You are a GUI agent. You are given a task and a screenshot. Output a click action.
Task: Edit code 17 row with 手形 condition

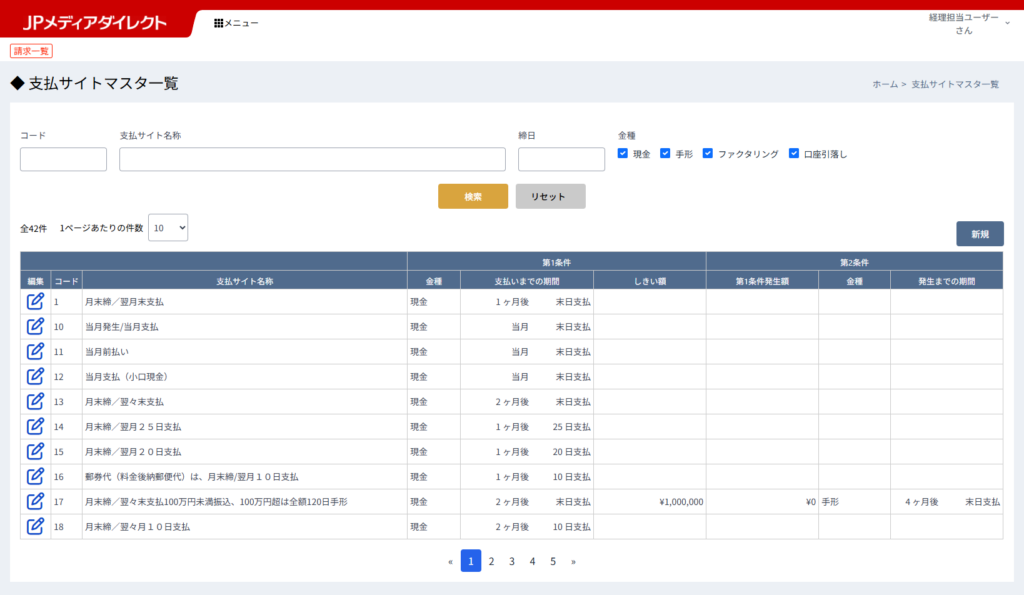click(x=35, y=501)
